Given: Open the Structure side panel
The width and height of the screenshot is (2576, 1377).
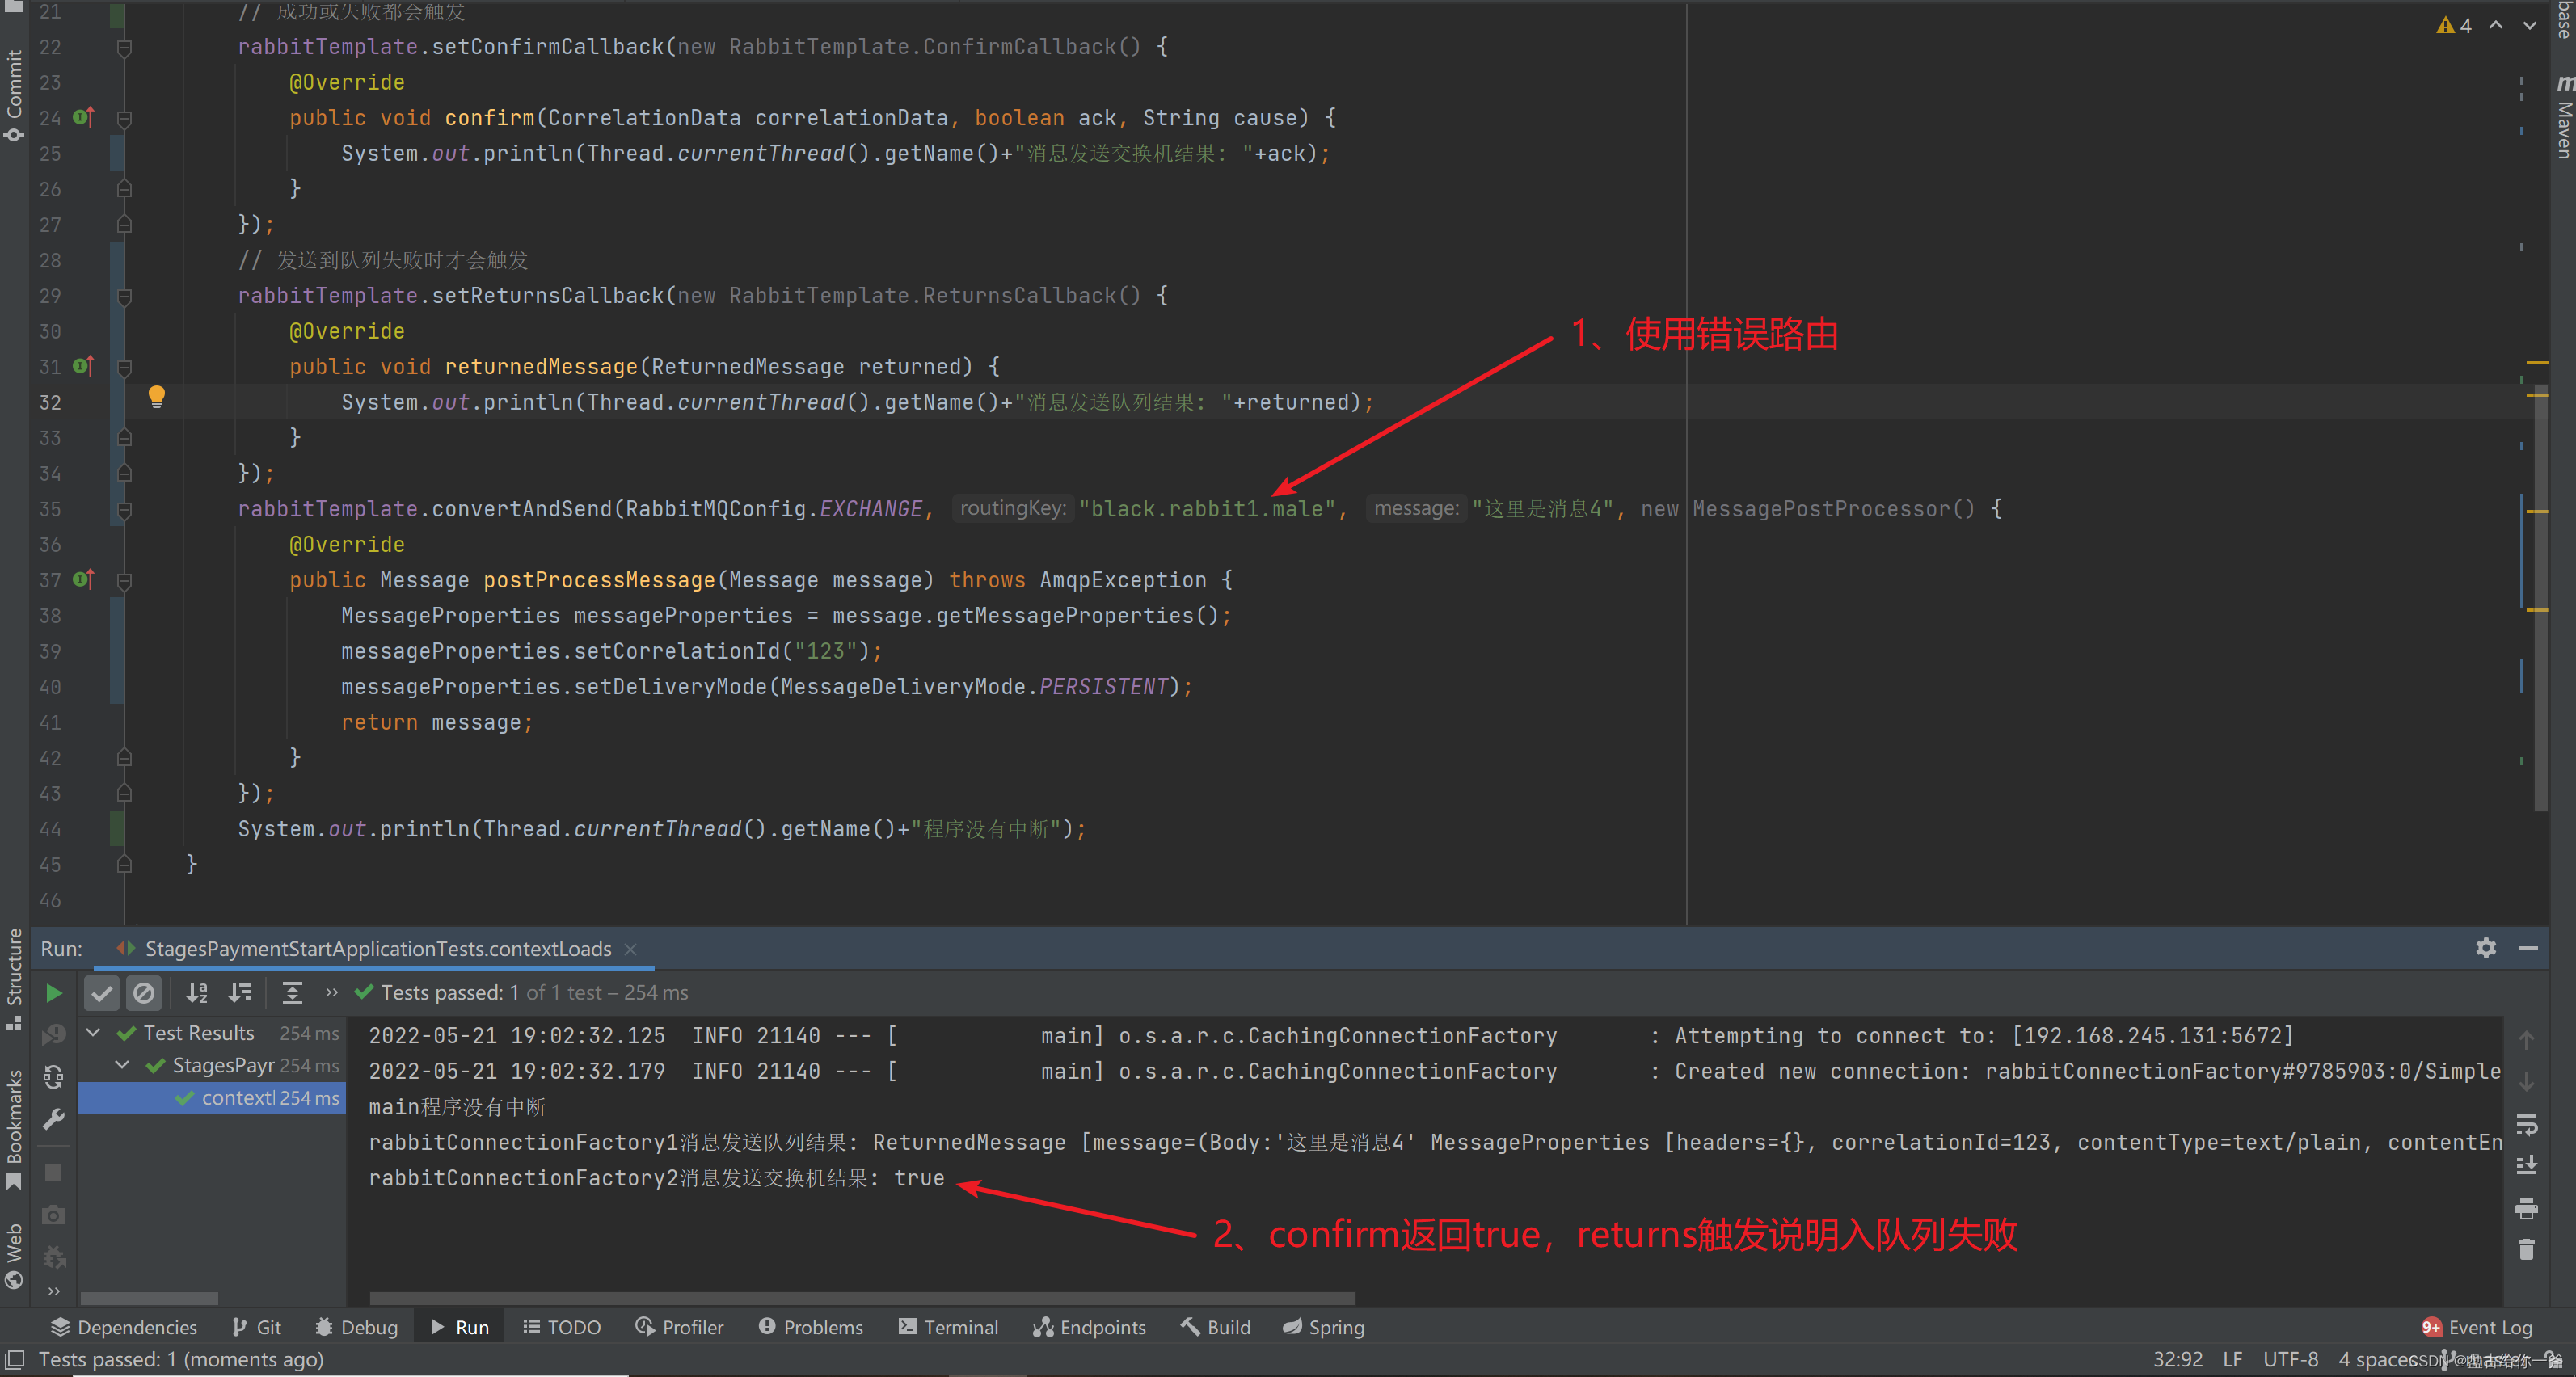Looking at the screenshot, I should pyautogui.click(x=14, y=980).
